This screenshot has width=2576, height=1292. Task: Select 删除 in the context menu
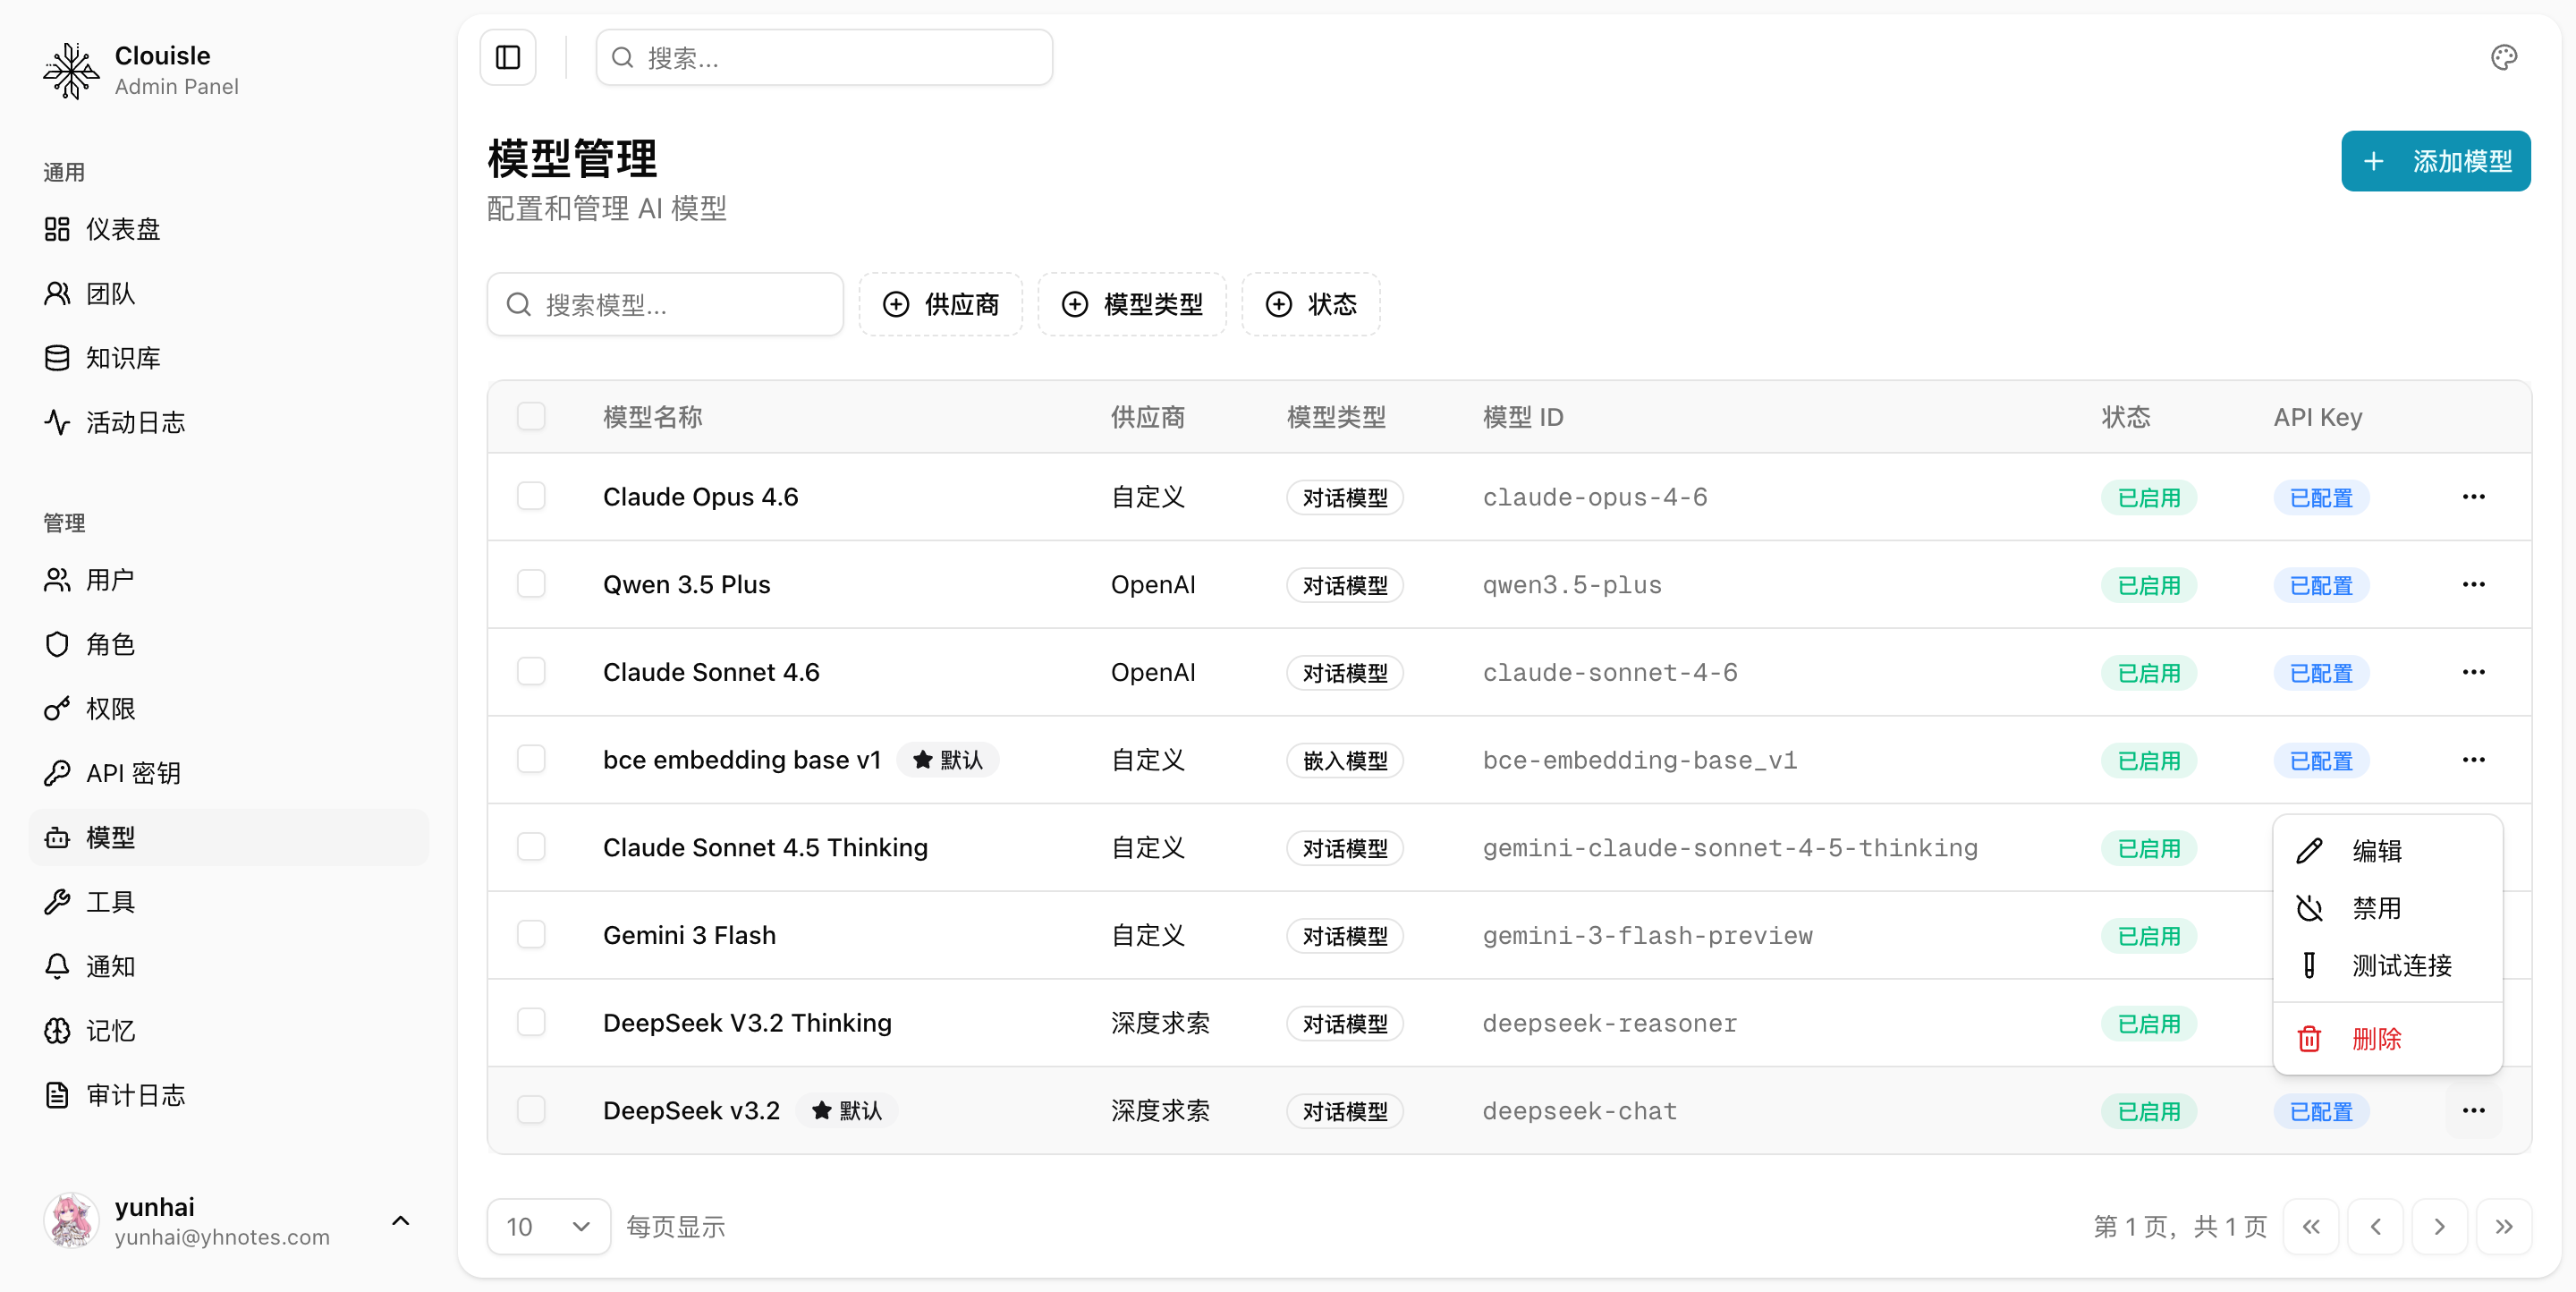tap(2376, 1039)
